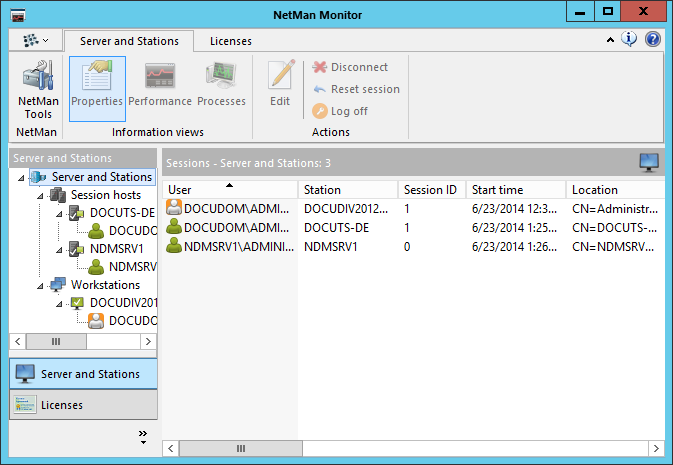Click the help question mark icon
This screenshot has width=673, height=465.
[x=653, y=40]
